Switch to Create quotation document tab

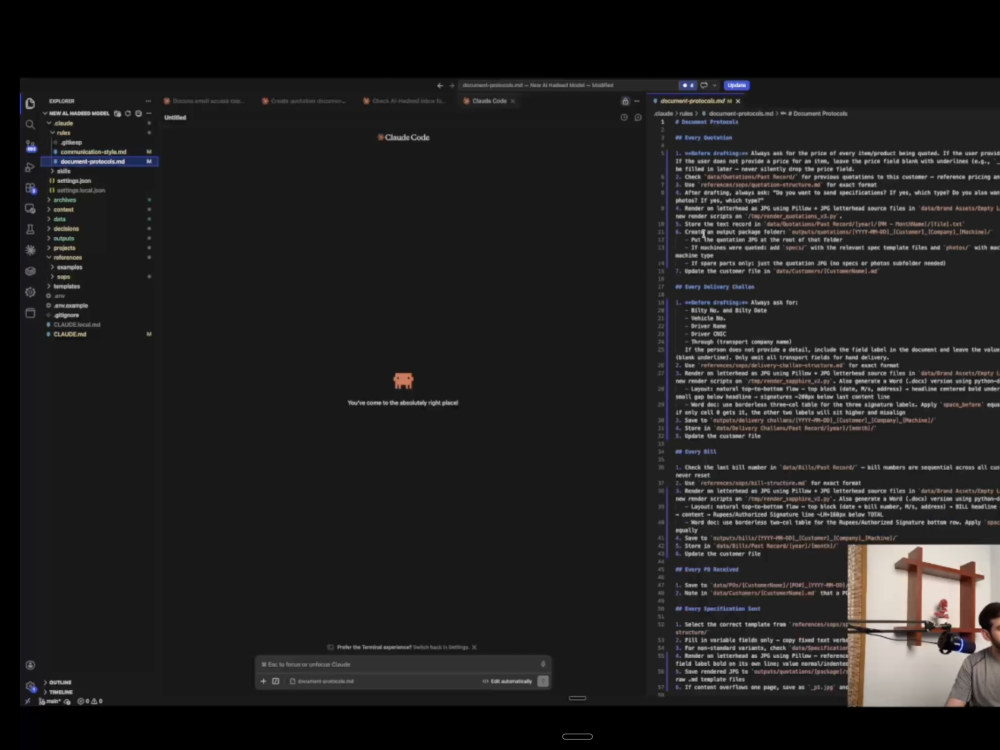coord(307,101)
